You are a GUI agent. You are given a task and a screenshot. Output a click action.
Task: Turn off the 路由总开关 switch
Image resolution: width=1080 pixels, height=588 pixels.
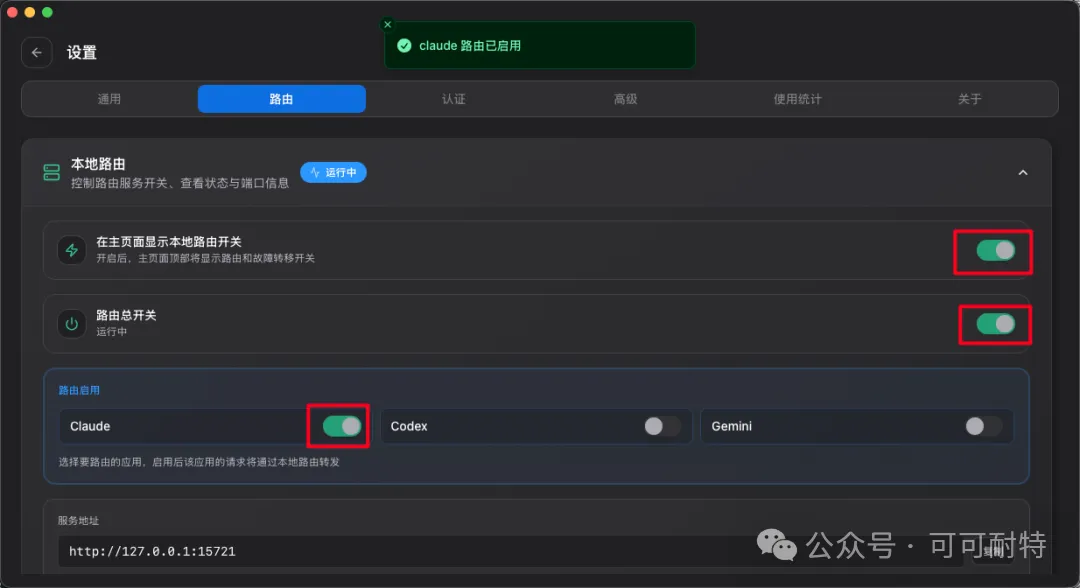(995, 324)
